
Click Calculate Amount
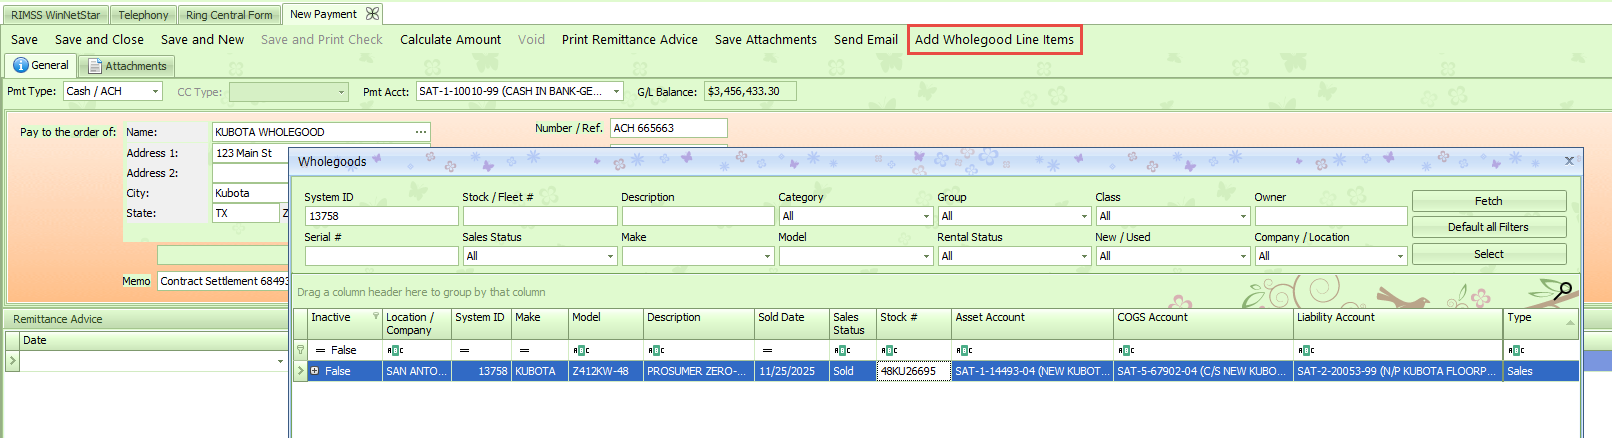(x=450, y=40)
